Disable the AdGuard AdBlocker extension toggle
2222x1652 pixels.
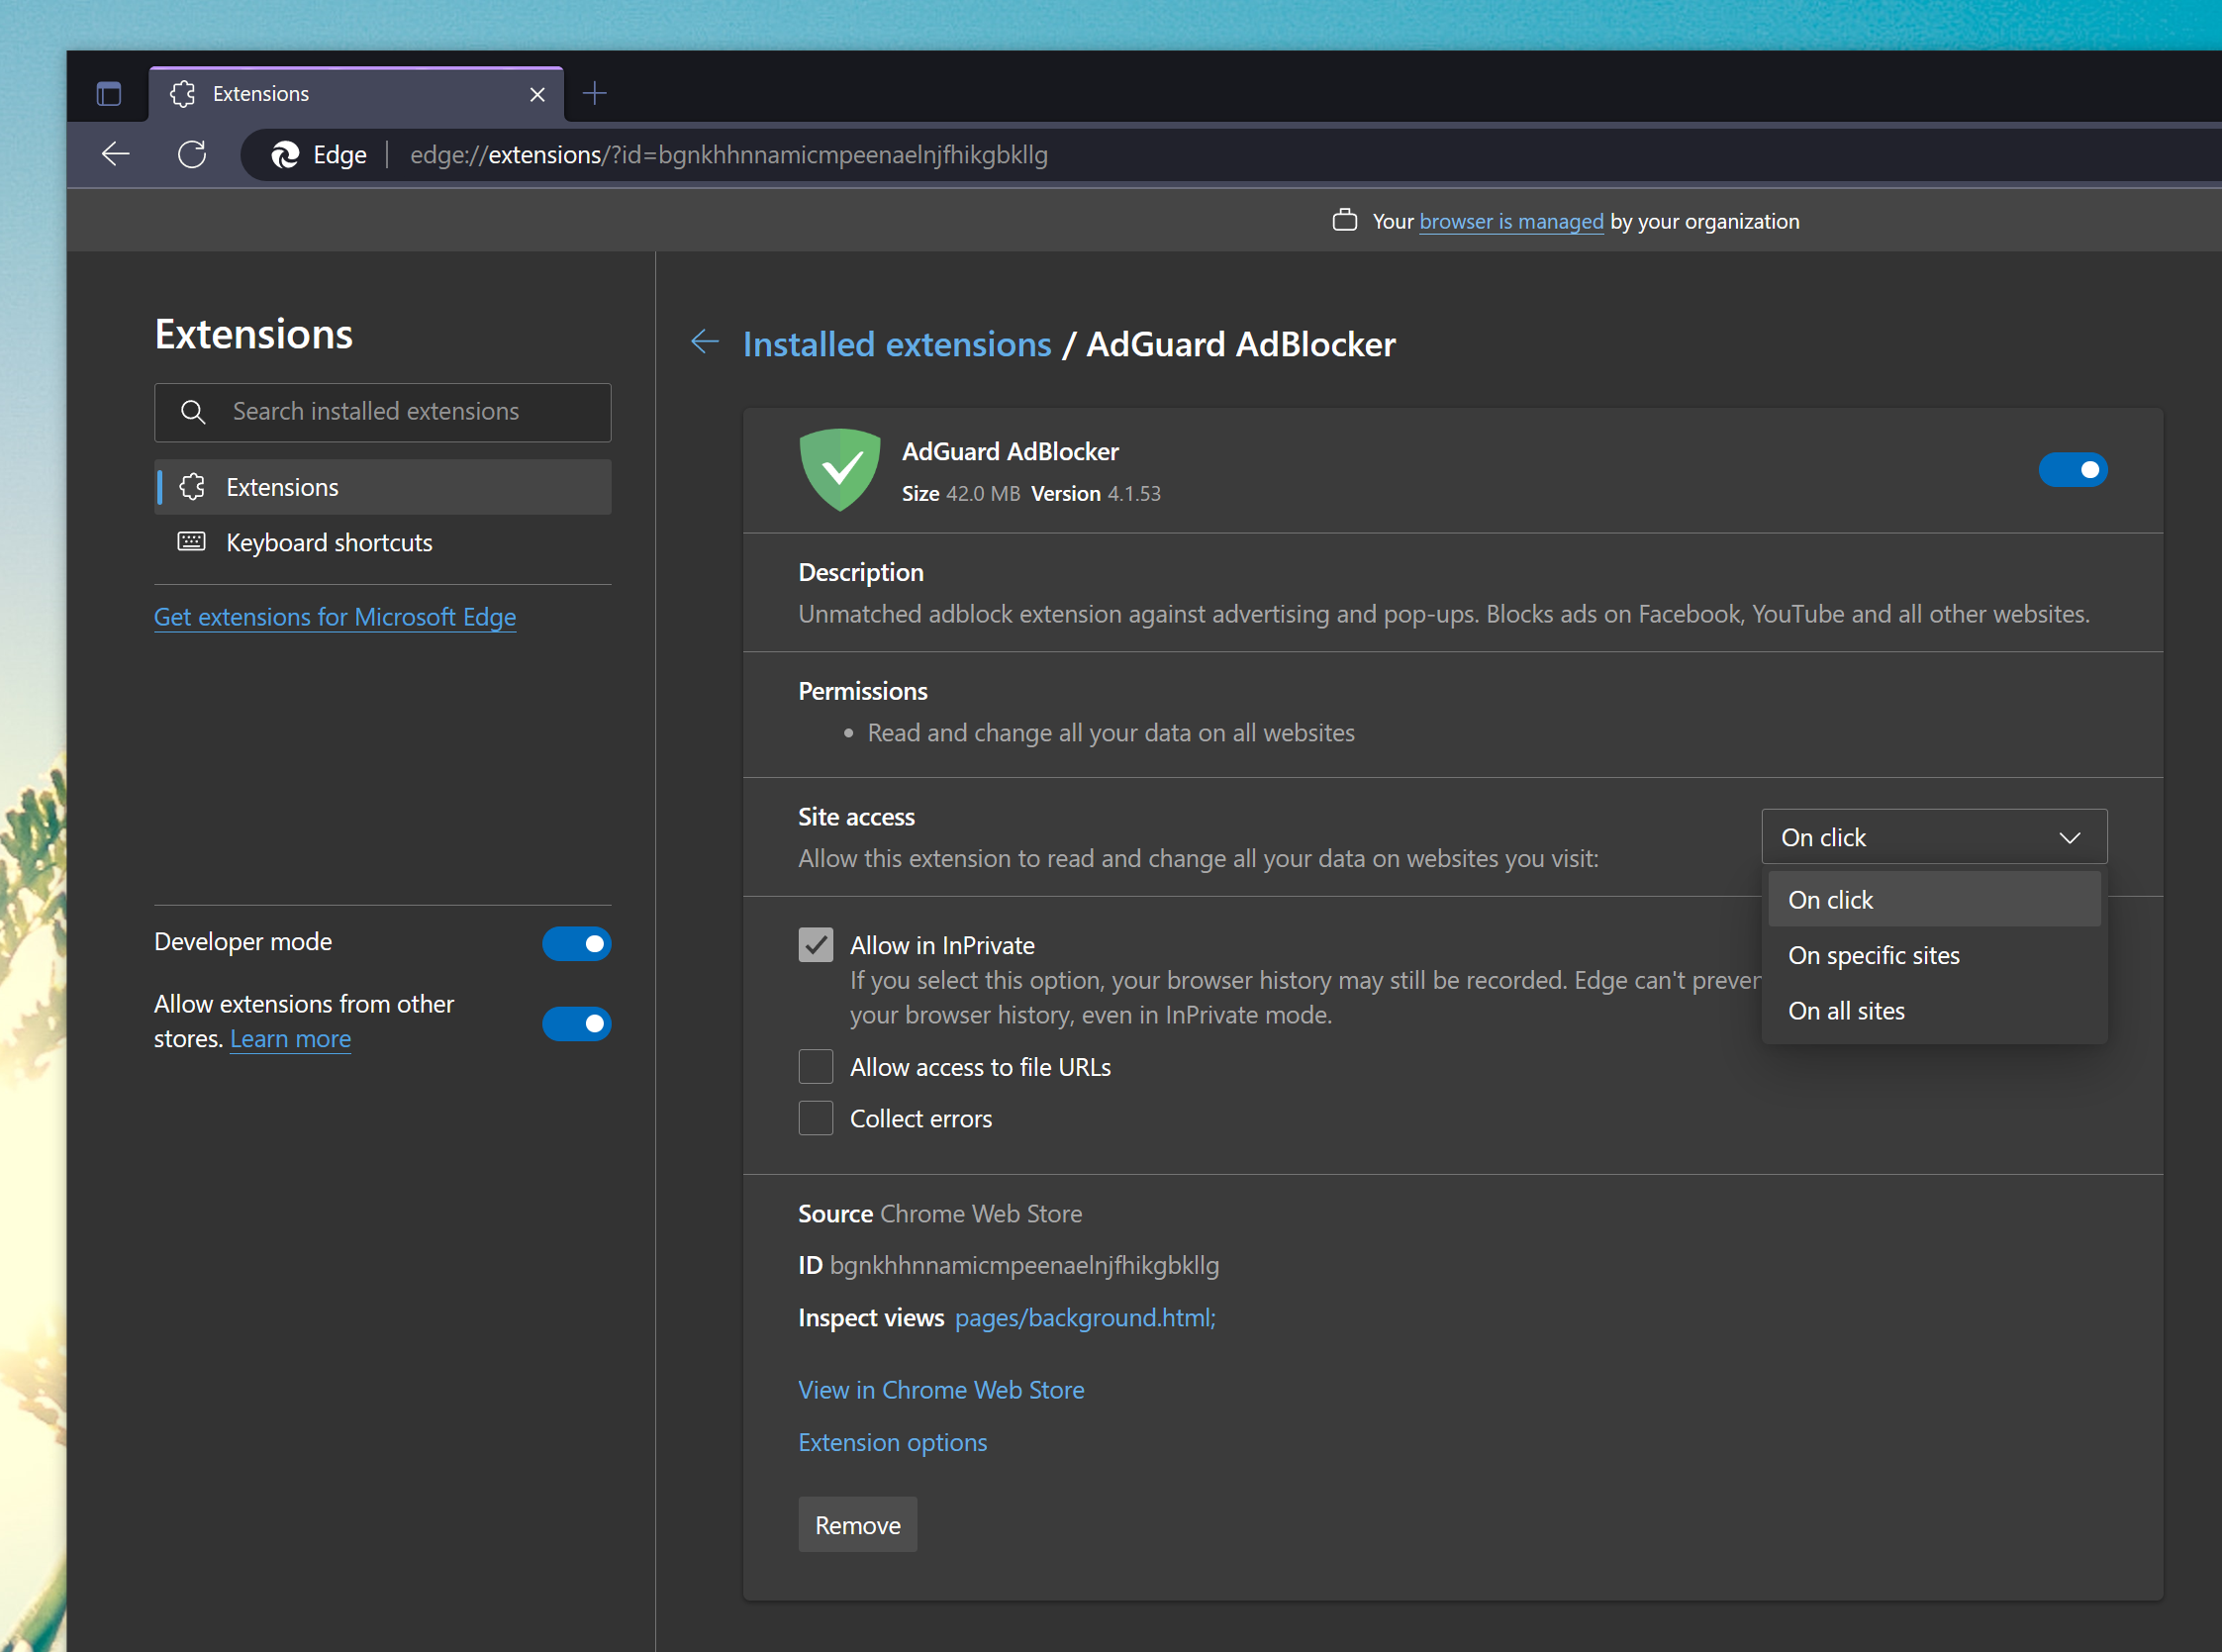2073,470
